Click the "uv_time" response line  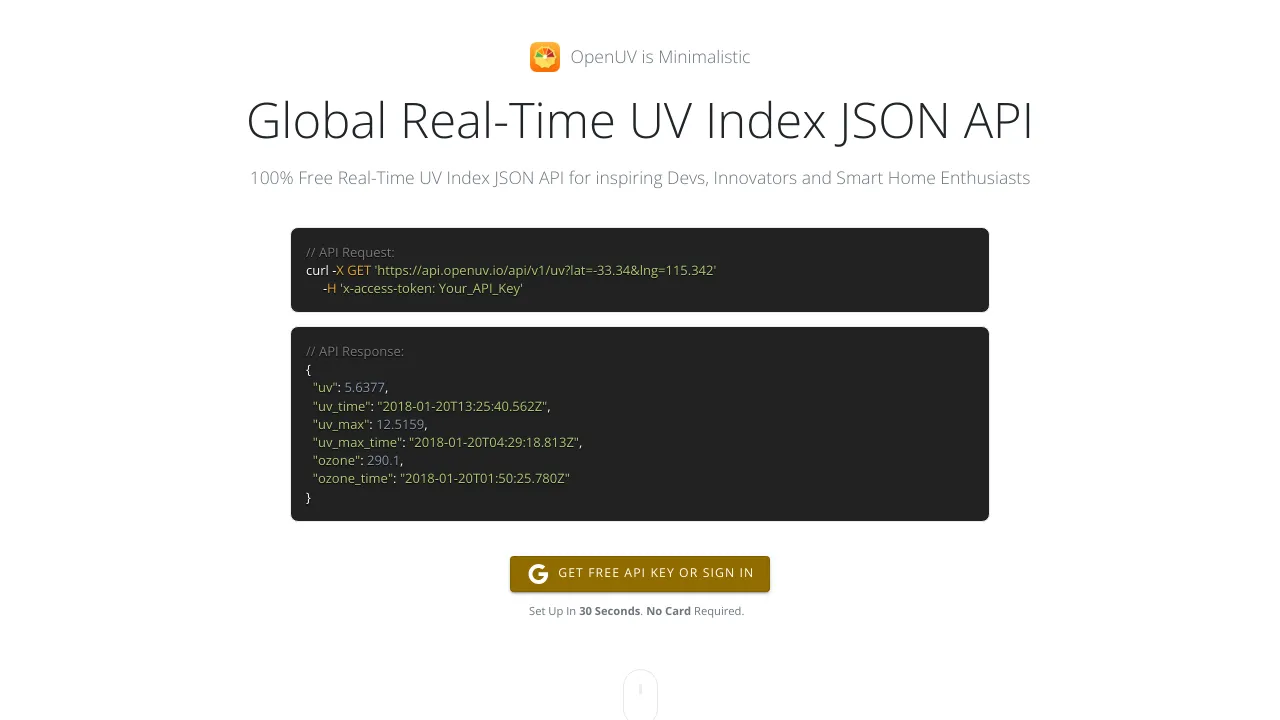(431, 406)
